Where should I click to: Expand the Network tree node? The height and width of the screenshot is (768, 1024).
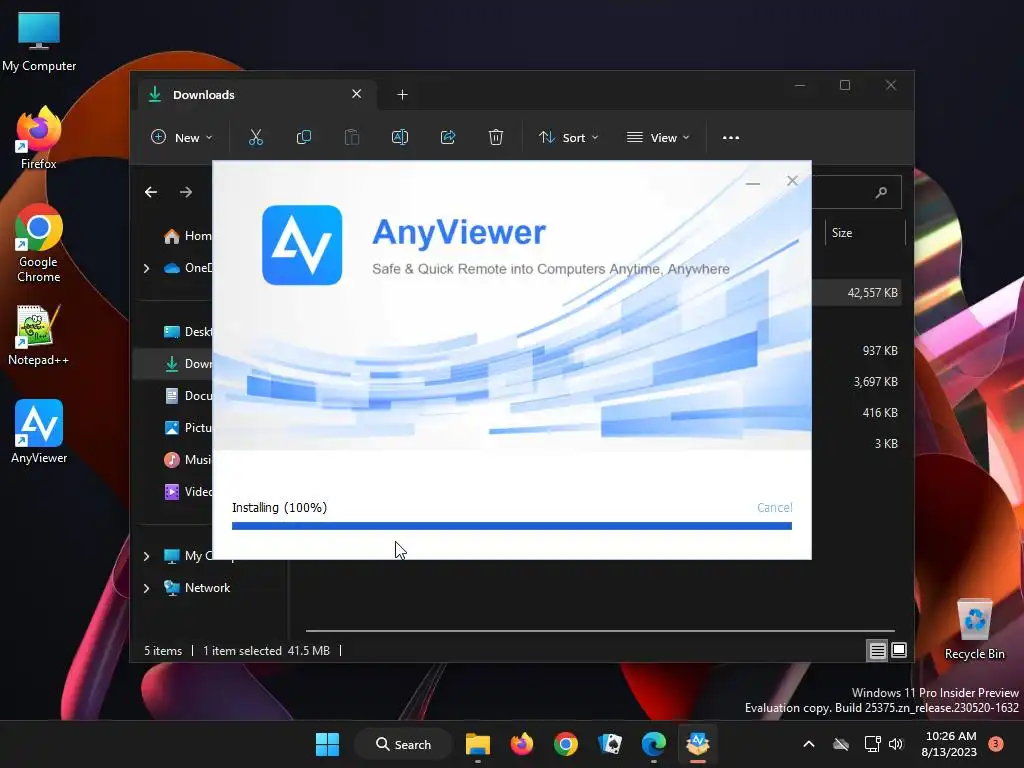click(x=146, y=588)
